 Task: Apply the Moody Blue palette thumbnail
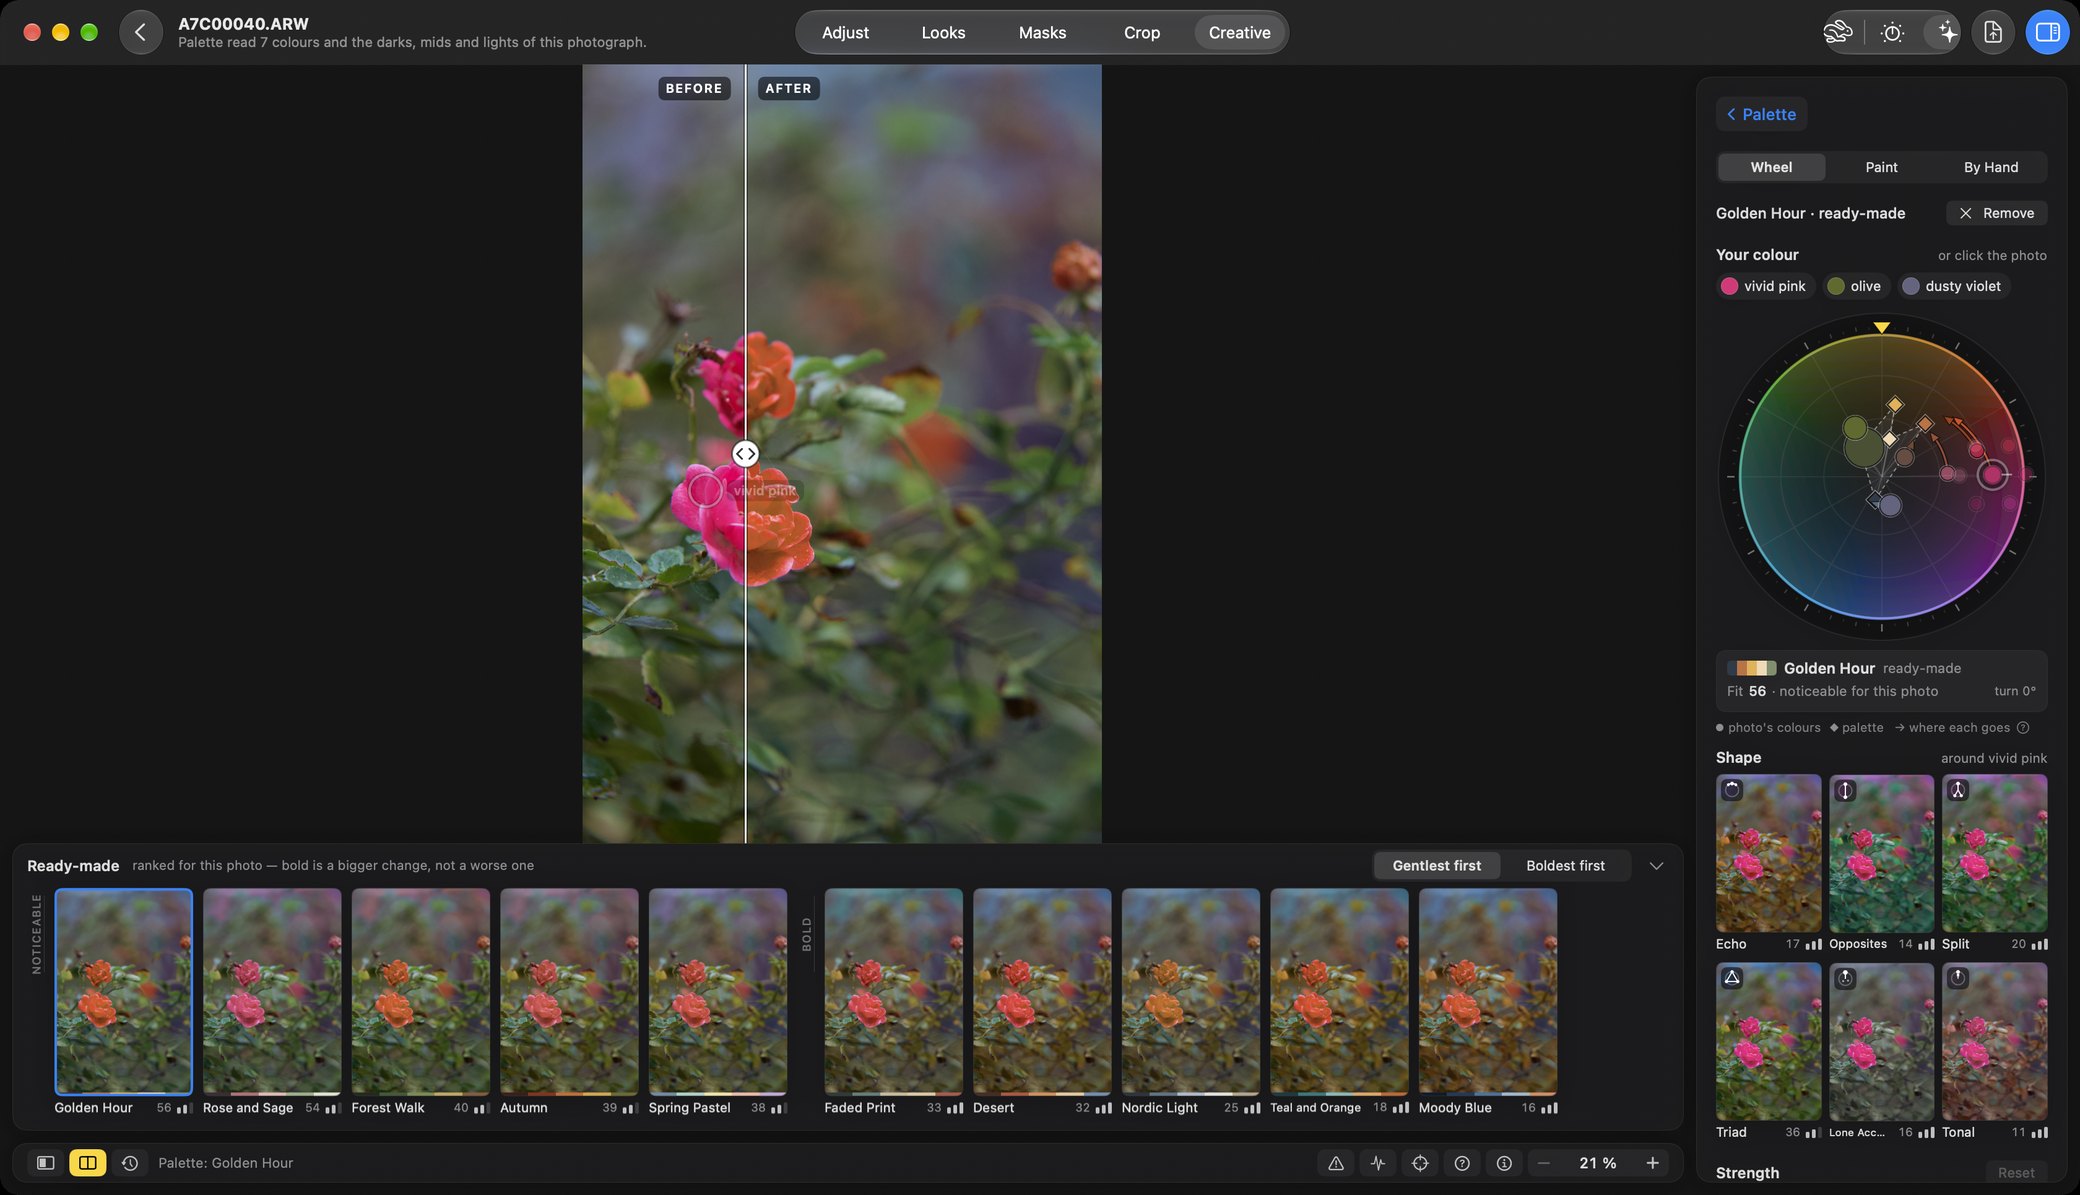(1487, 992)
